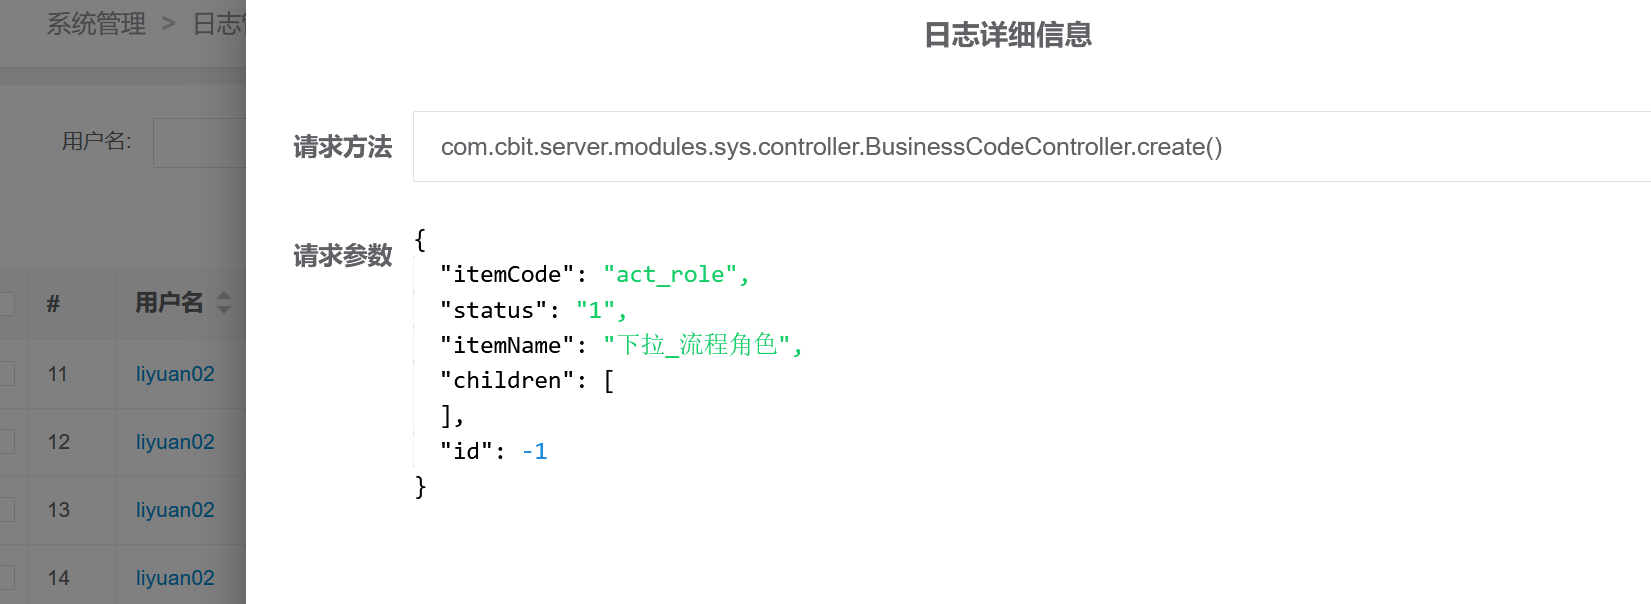Click the 用户名 column header text
Viewport: 1651px width, 604px height.
(x=169, y=303)
